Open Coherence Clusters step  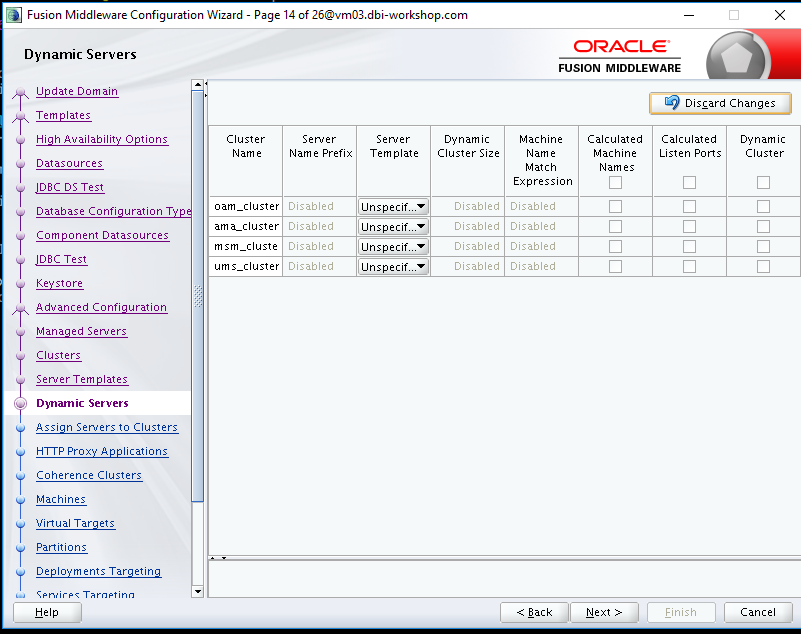[x=89, y=475]
